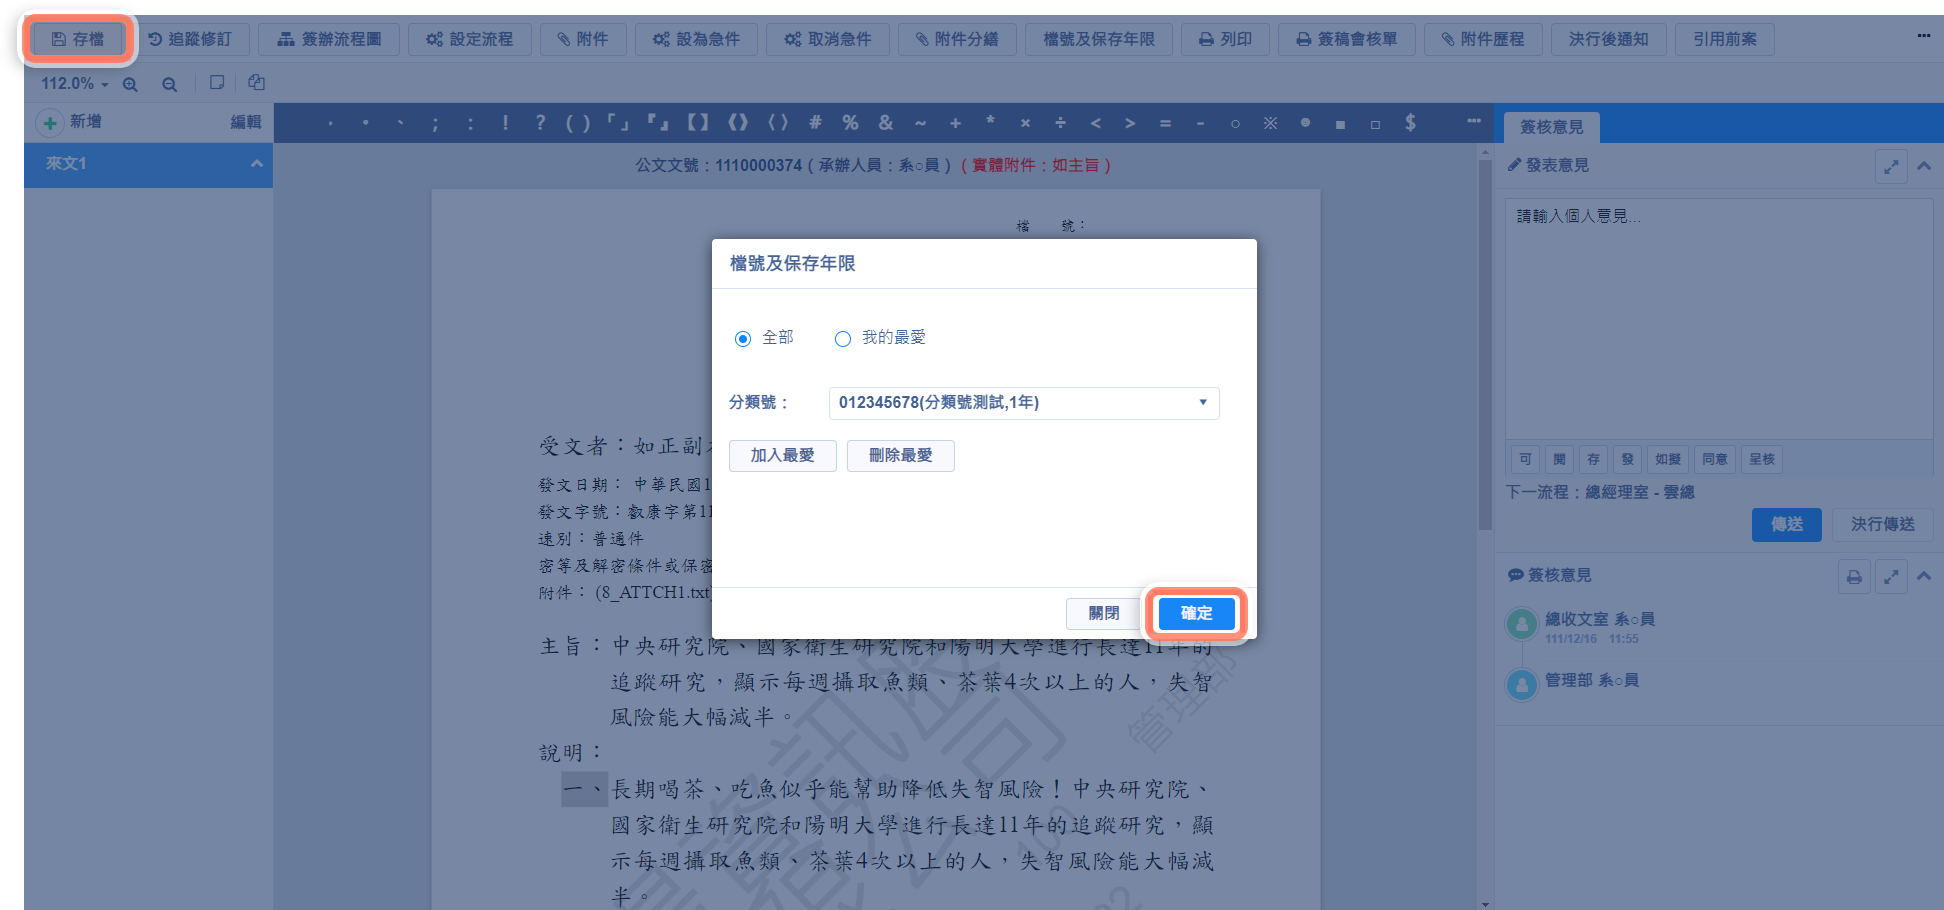This screenshot has width=1944, height=910.
Task: Open the 112.0% zoom level dropdown
Action: click(75, 84)
